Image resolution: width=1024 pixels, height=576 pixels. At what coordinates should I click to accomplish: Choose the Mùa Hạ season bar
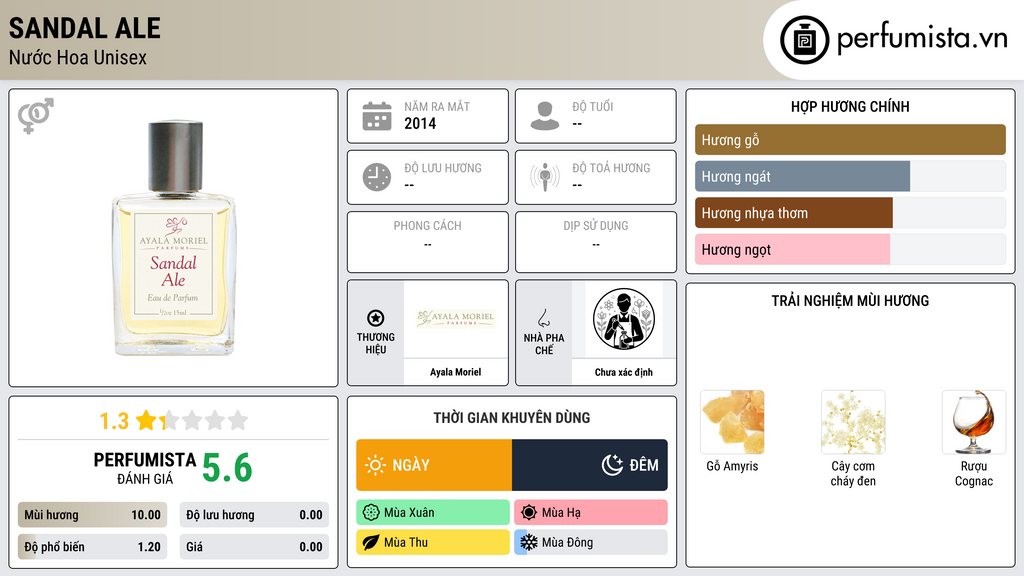590,513
